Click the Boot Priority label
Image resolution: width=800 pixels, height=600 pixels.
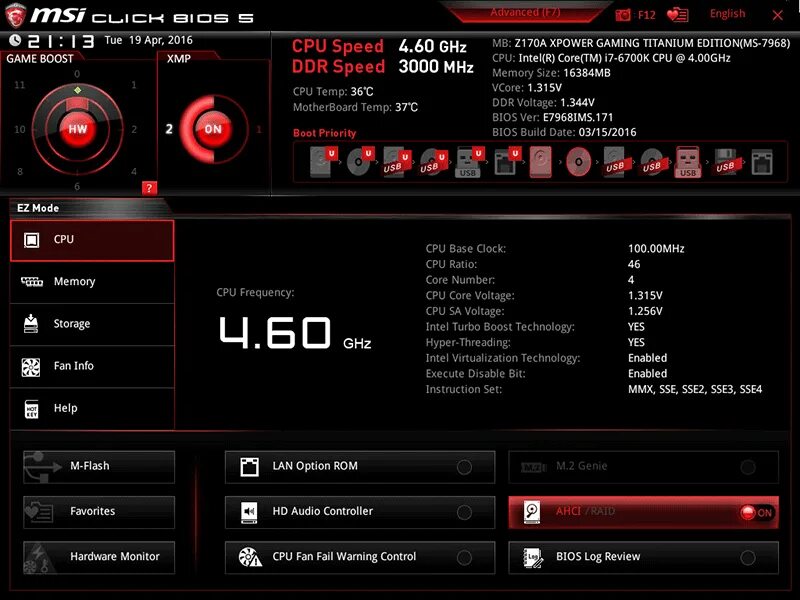click(324, 133)
